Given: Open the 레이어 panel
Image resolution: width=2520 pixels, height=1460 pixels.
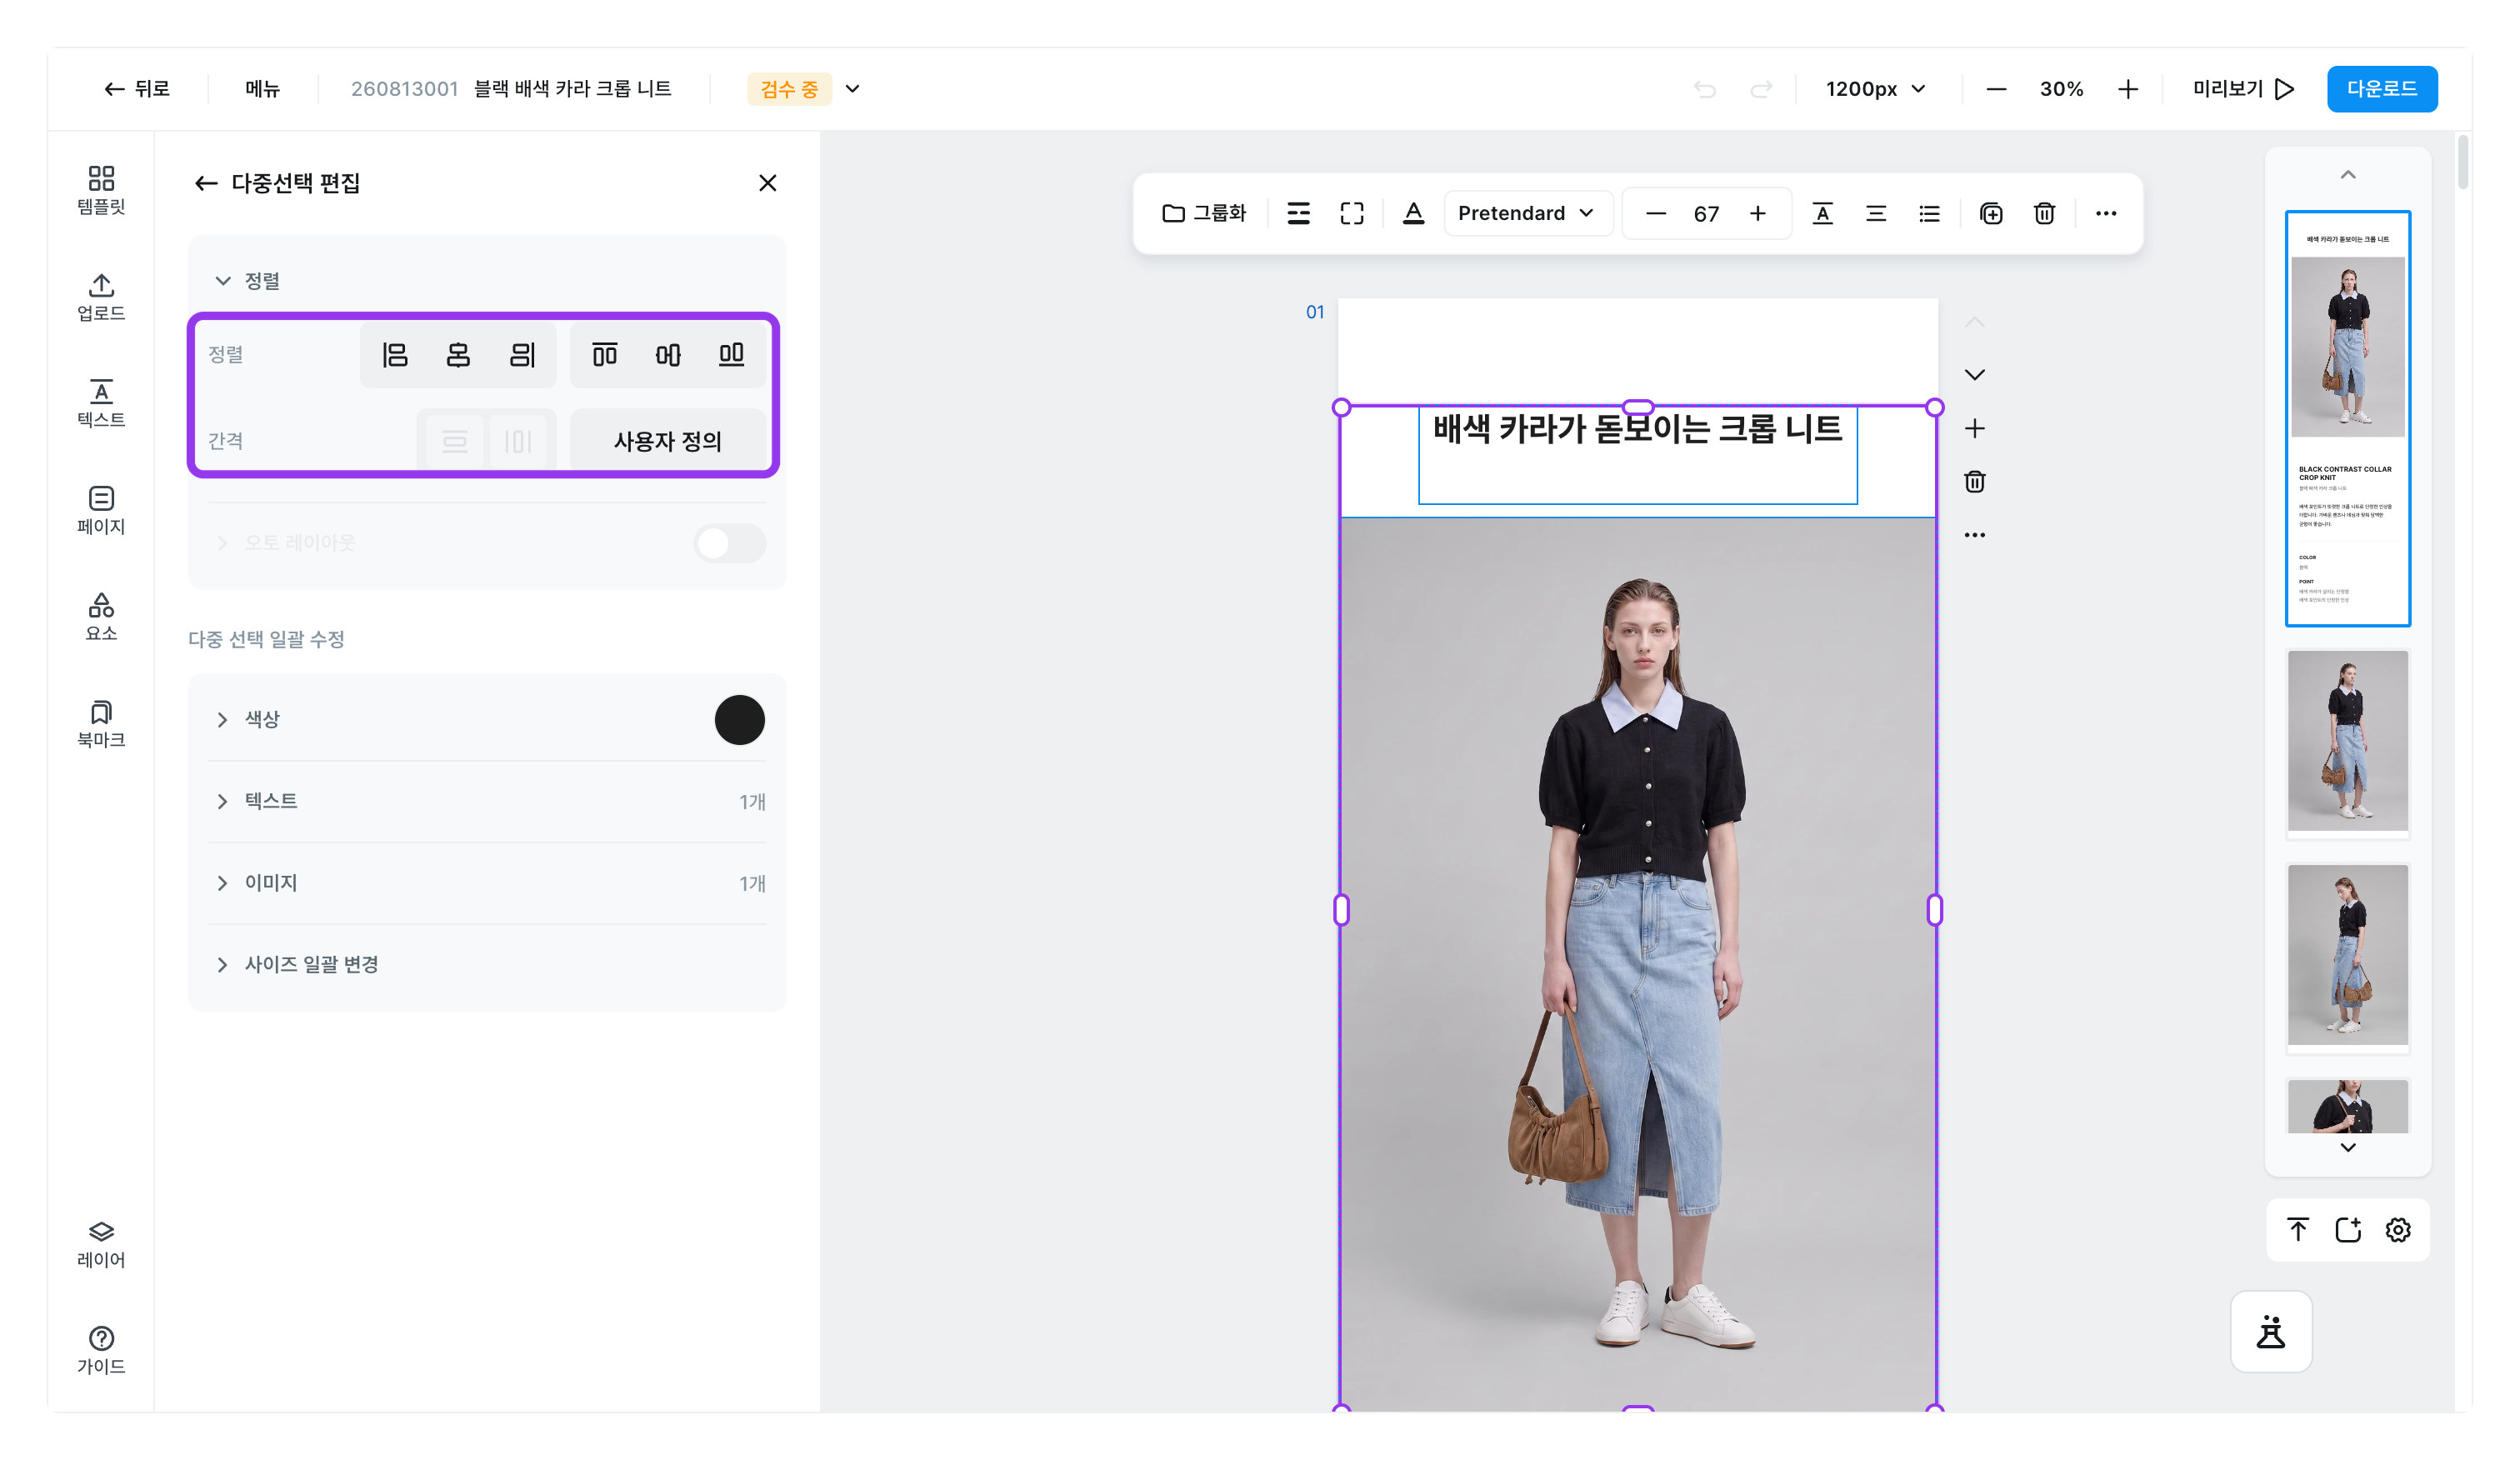Looking at the screenshot, I should 101,1244.
